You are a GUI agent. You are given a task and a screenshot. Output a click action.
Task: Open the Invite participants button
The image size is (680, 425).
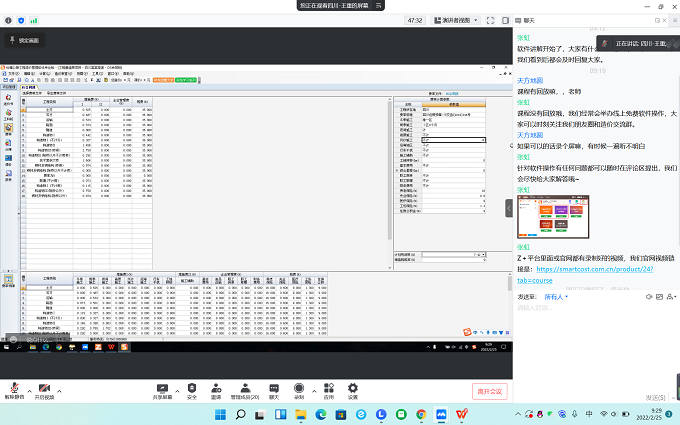pyautogui.click(x=216, y=391)
